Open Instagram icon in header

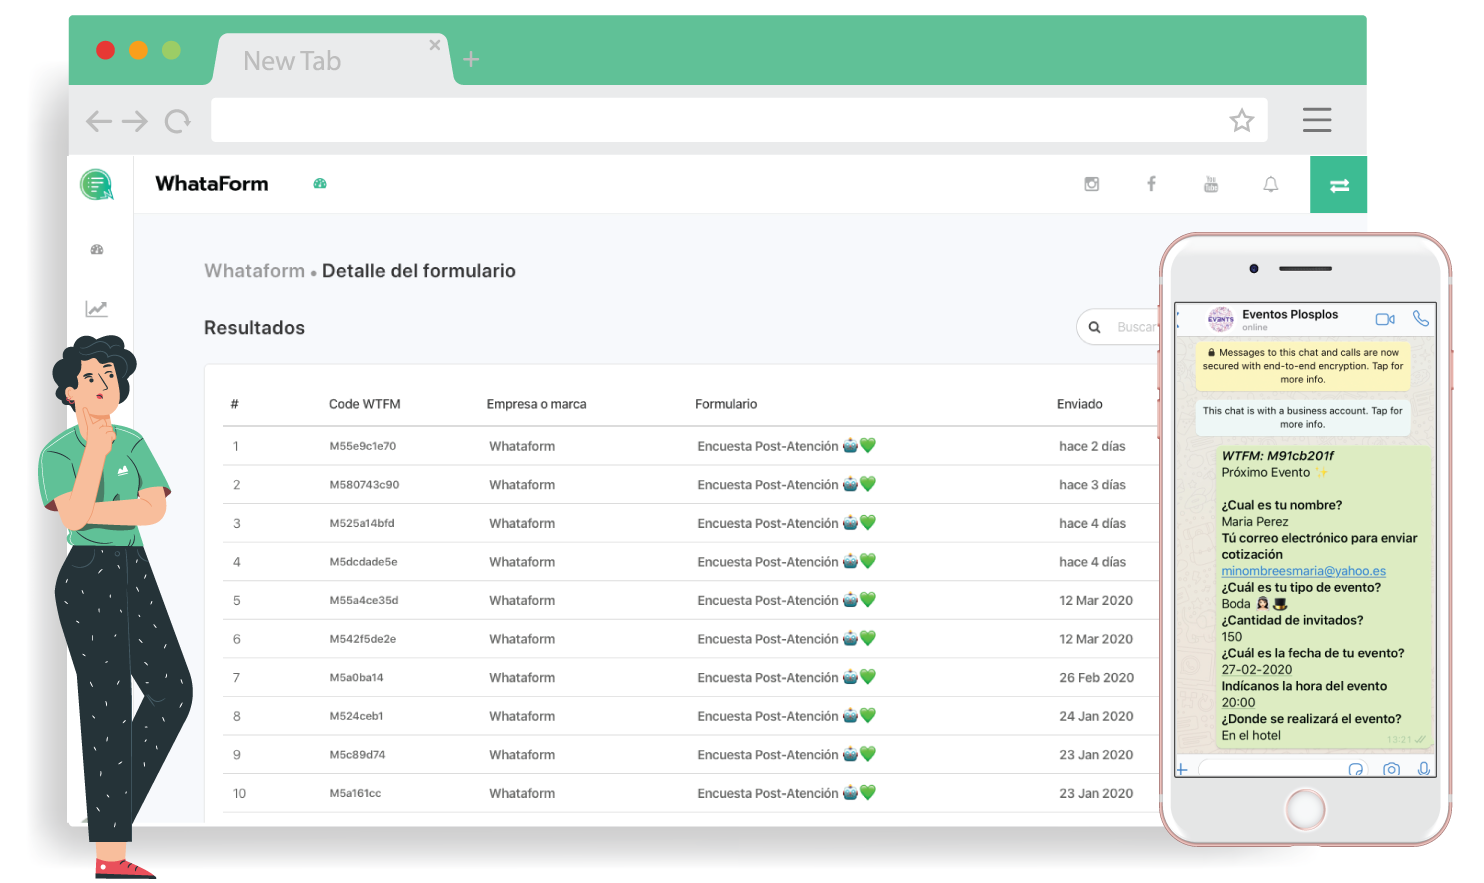point(1092,184)
